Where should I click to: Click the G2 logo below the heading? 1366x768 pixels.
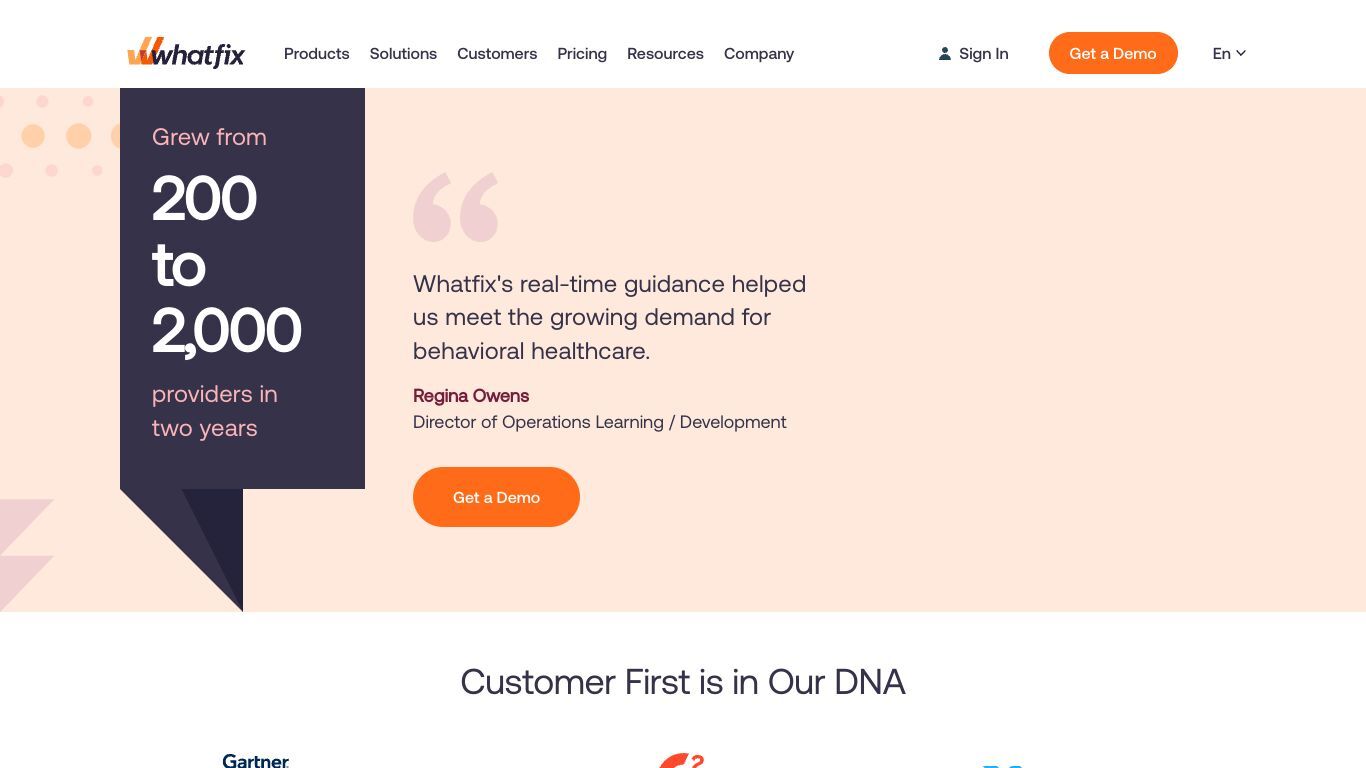[682, 761]
